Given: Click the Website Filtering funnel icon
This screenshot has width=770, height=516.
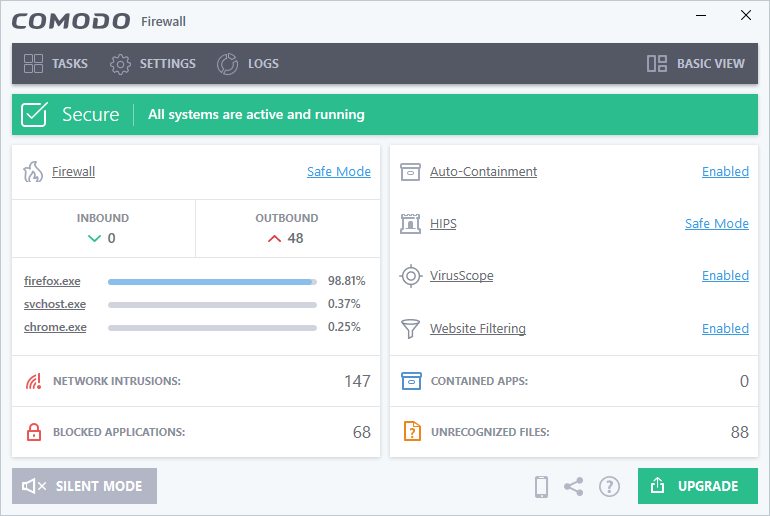Looking at the screenshot, I should tap(410, 328).
